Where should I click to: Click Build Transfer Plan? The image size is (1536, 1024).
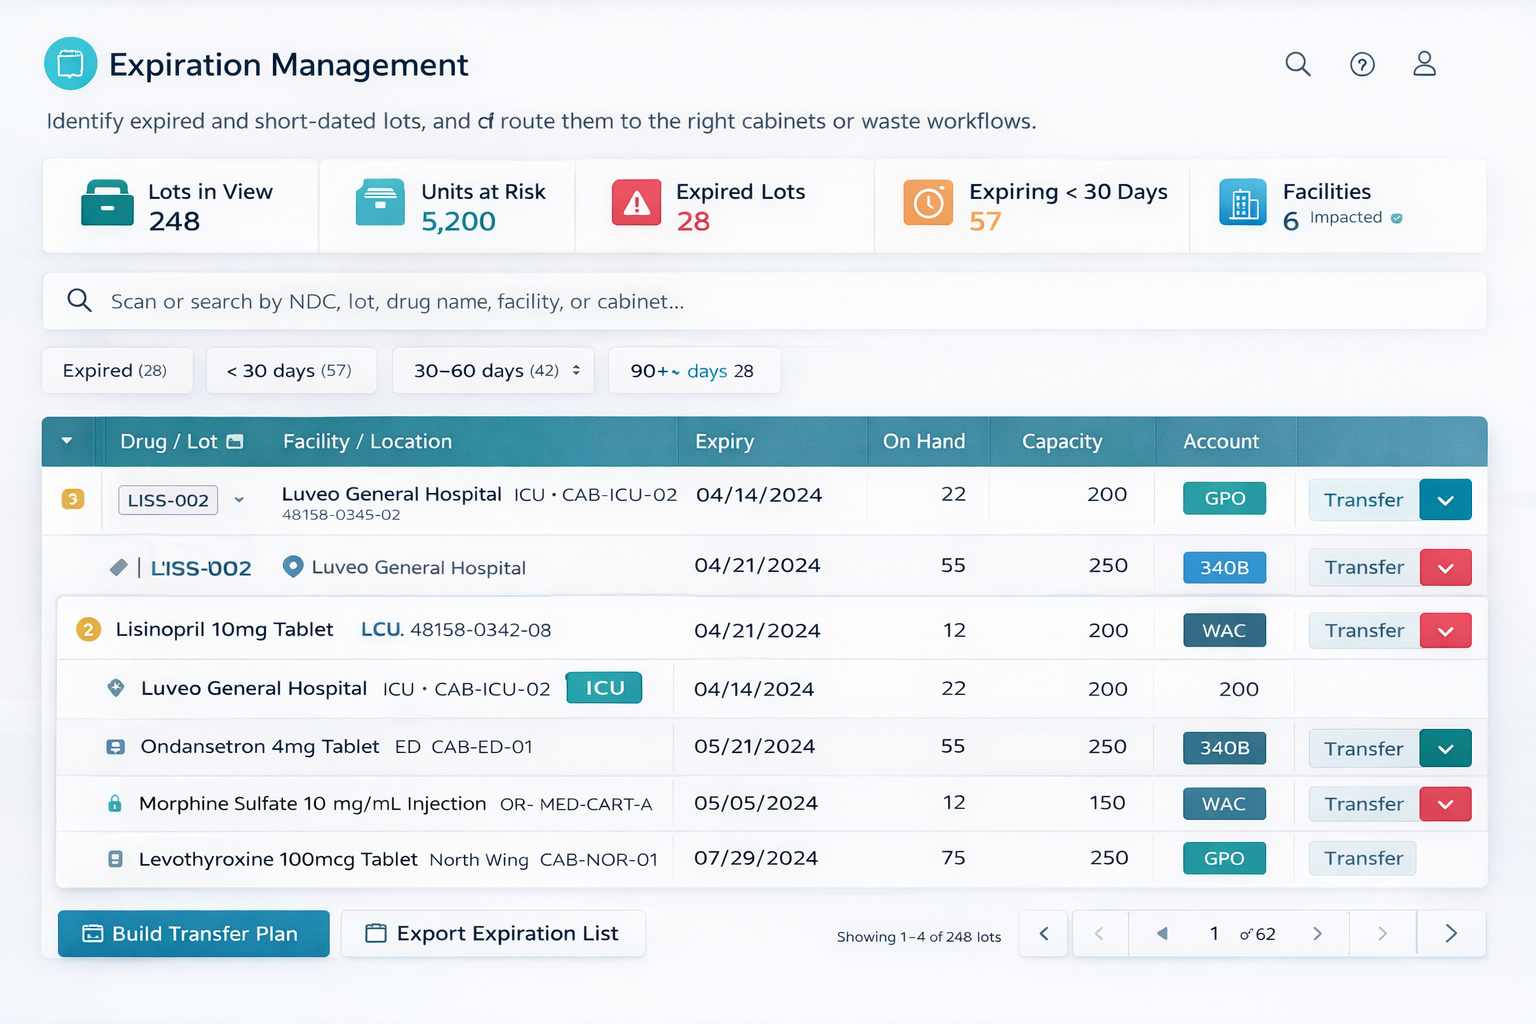tap(193, 933)
